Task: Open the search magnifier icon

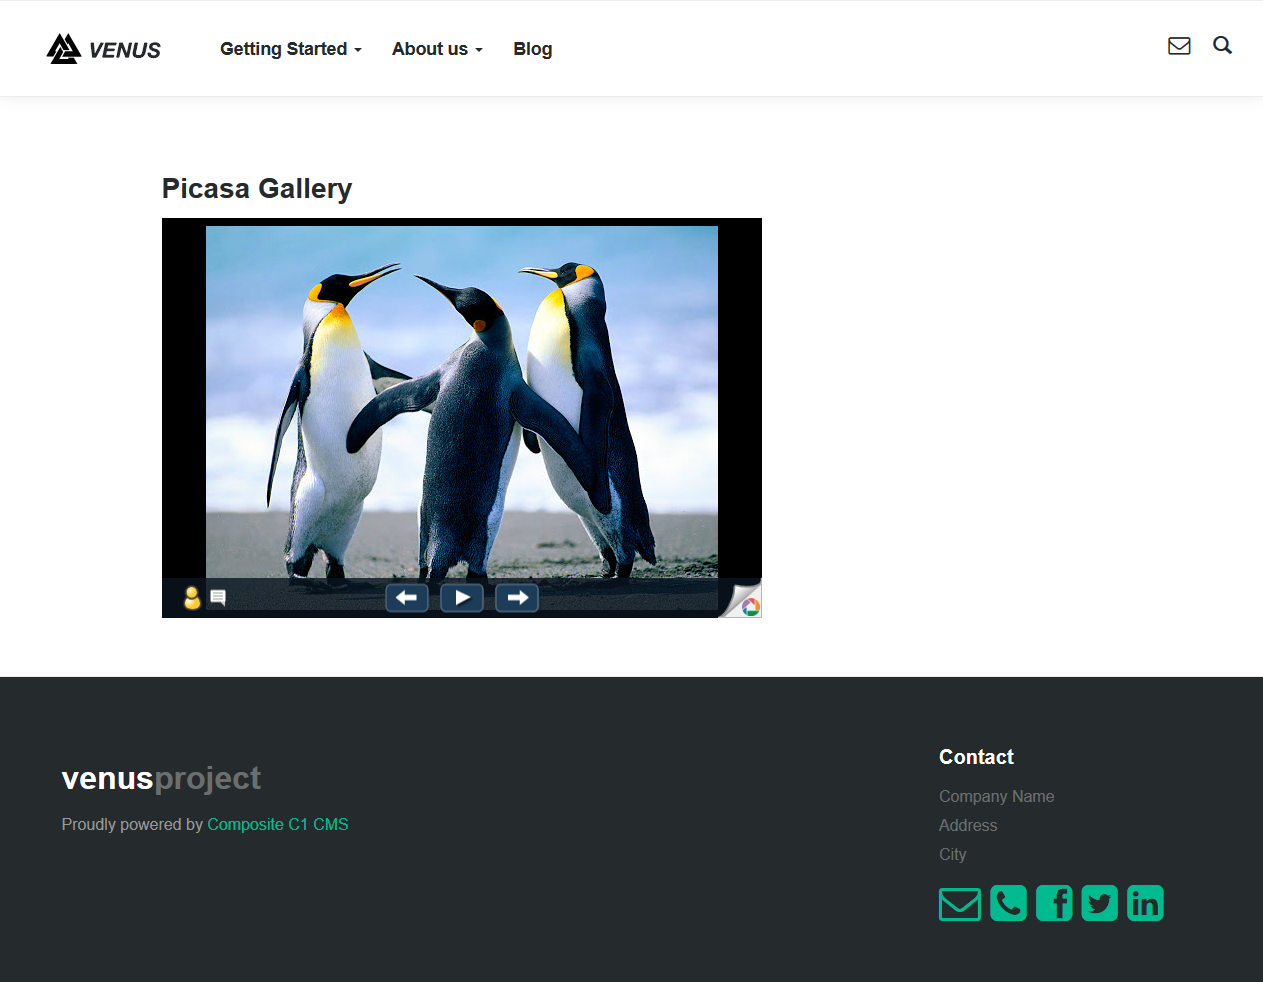Action: (1222, 46)
